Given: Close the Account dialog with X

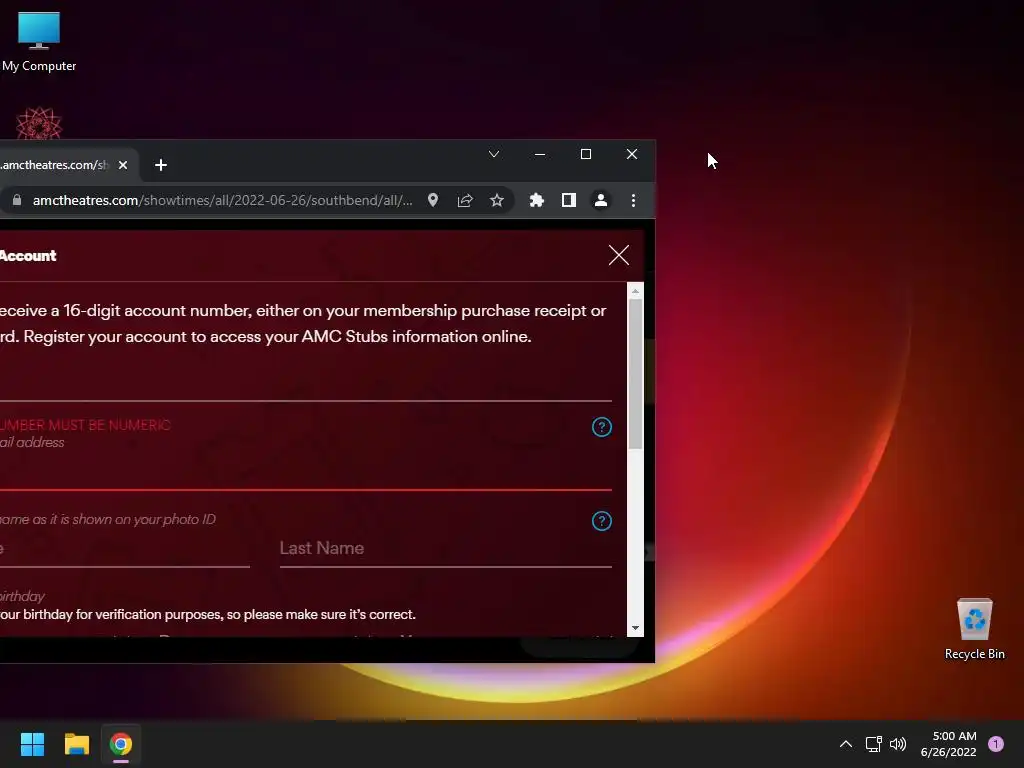Looking at the screenshot, I should 618,255.
